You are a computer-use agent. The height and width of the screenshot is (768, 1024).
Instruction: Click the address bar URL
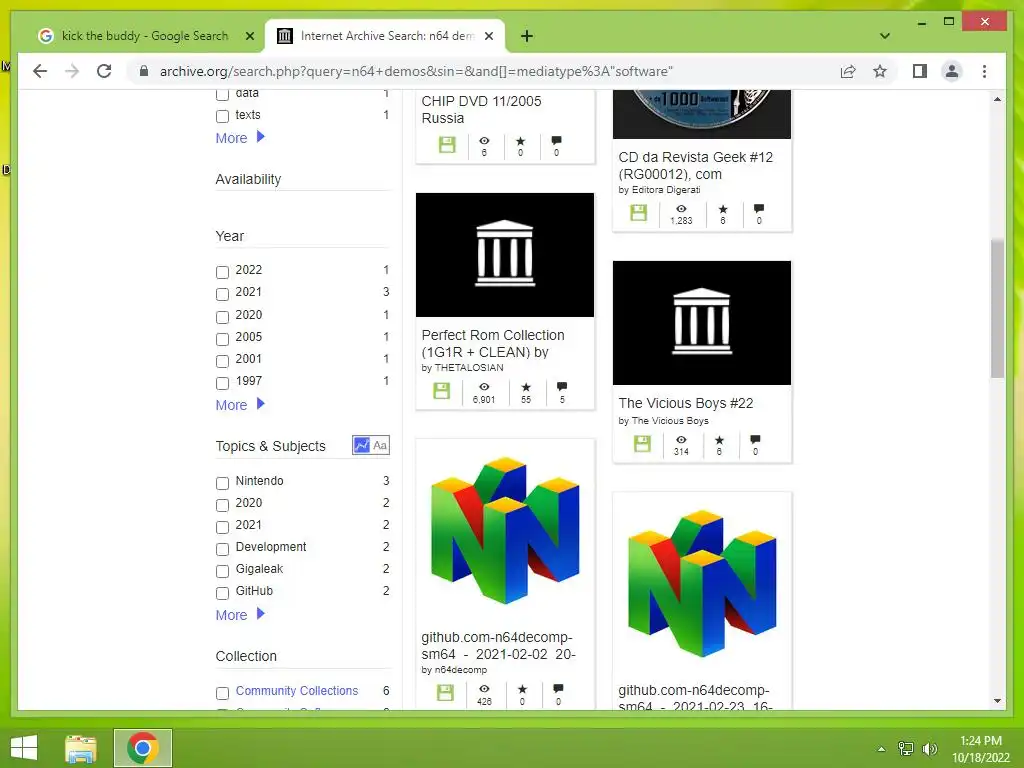[x=416, y=71]
